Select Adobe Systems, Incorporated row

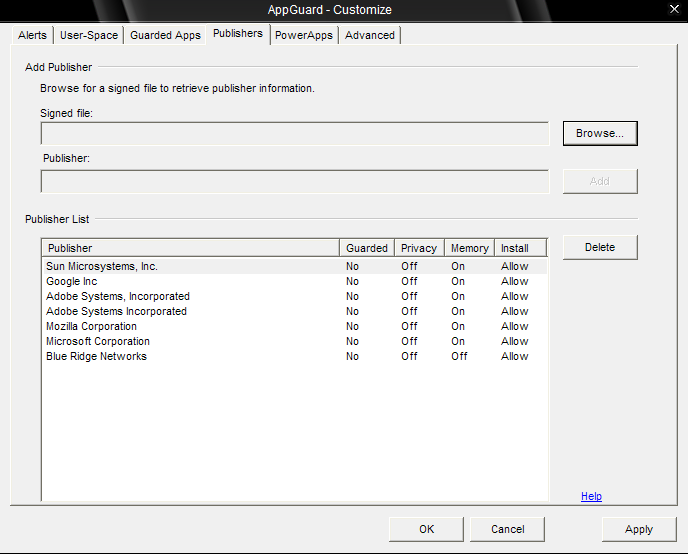click(295, 296)
